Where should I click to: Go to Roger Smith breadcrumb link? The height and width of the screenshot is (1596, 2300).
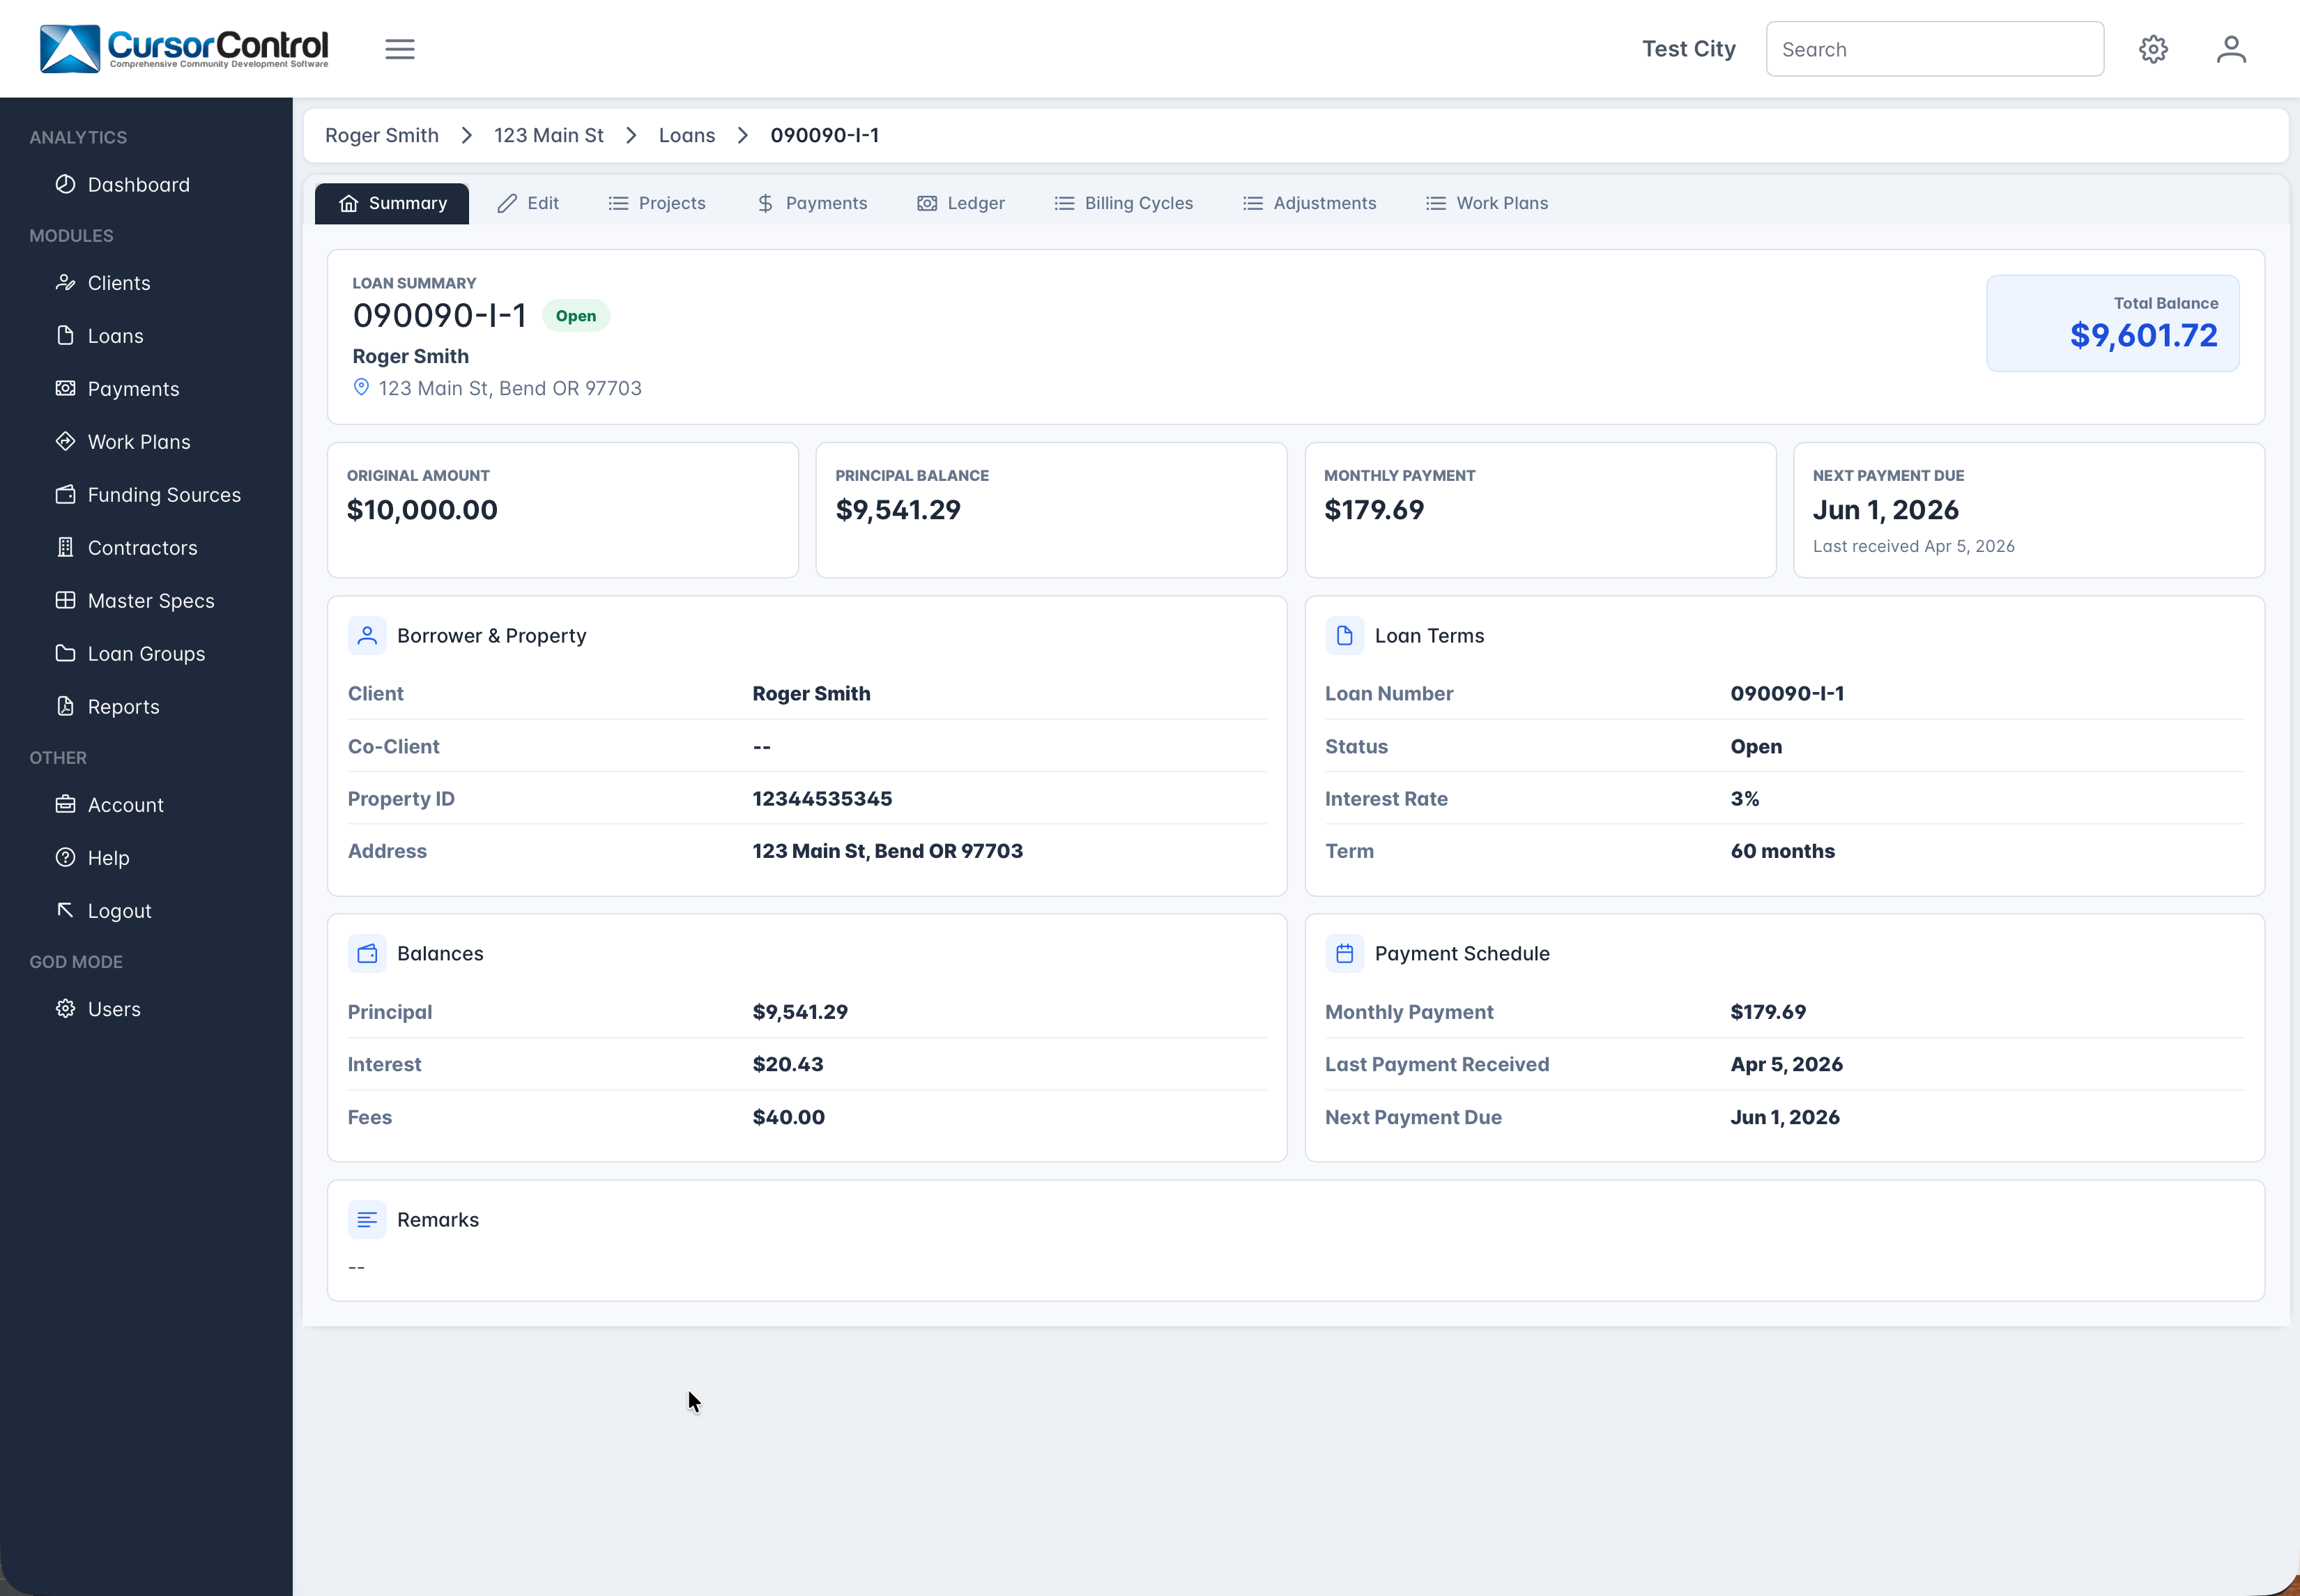382,135
